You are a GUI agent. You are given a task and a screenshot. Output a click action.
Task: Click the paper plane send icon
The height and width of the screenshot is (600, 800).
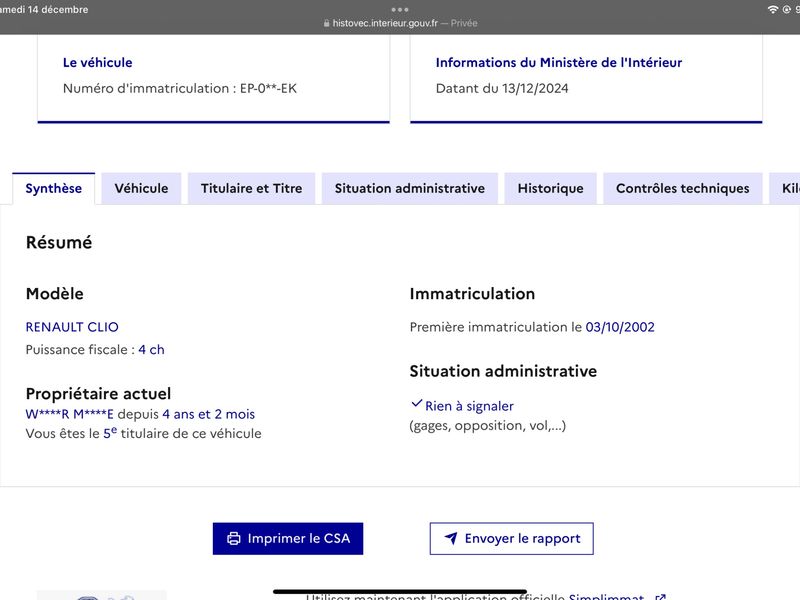pyautogui.click(x=451, y=538)
